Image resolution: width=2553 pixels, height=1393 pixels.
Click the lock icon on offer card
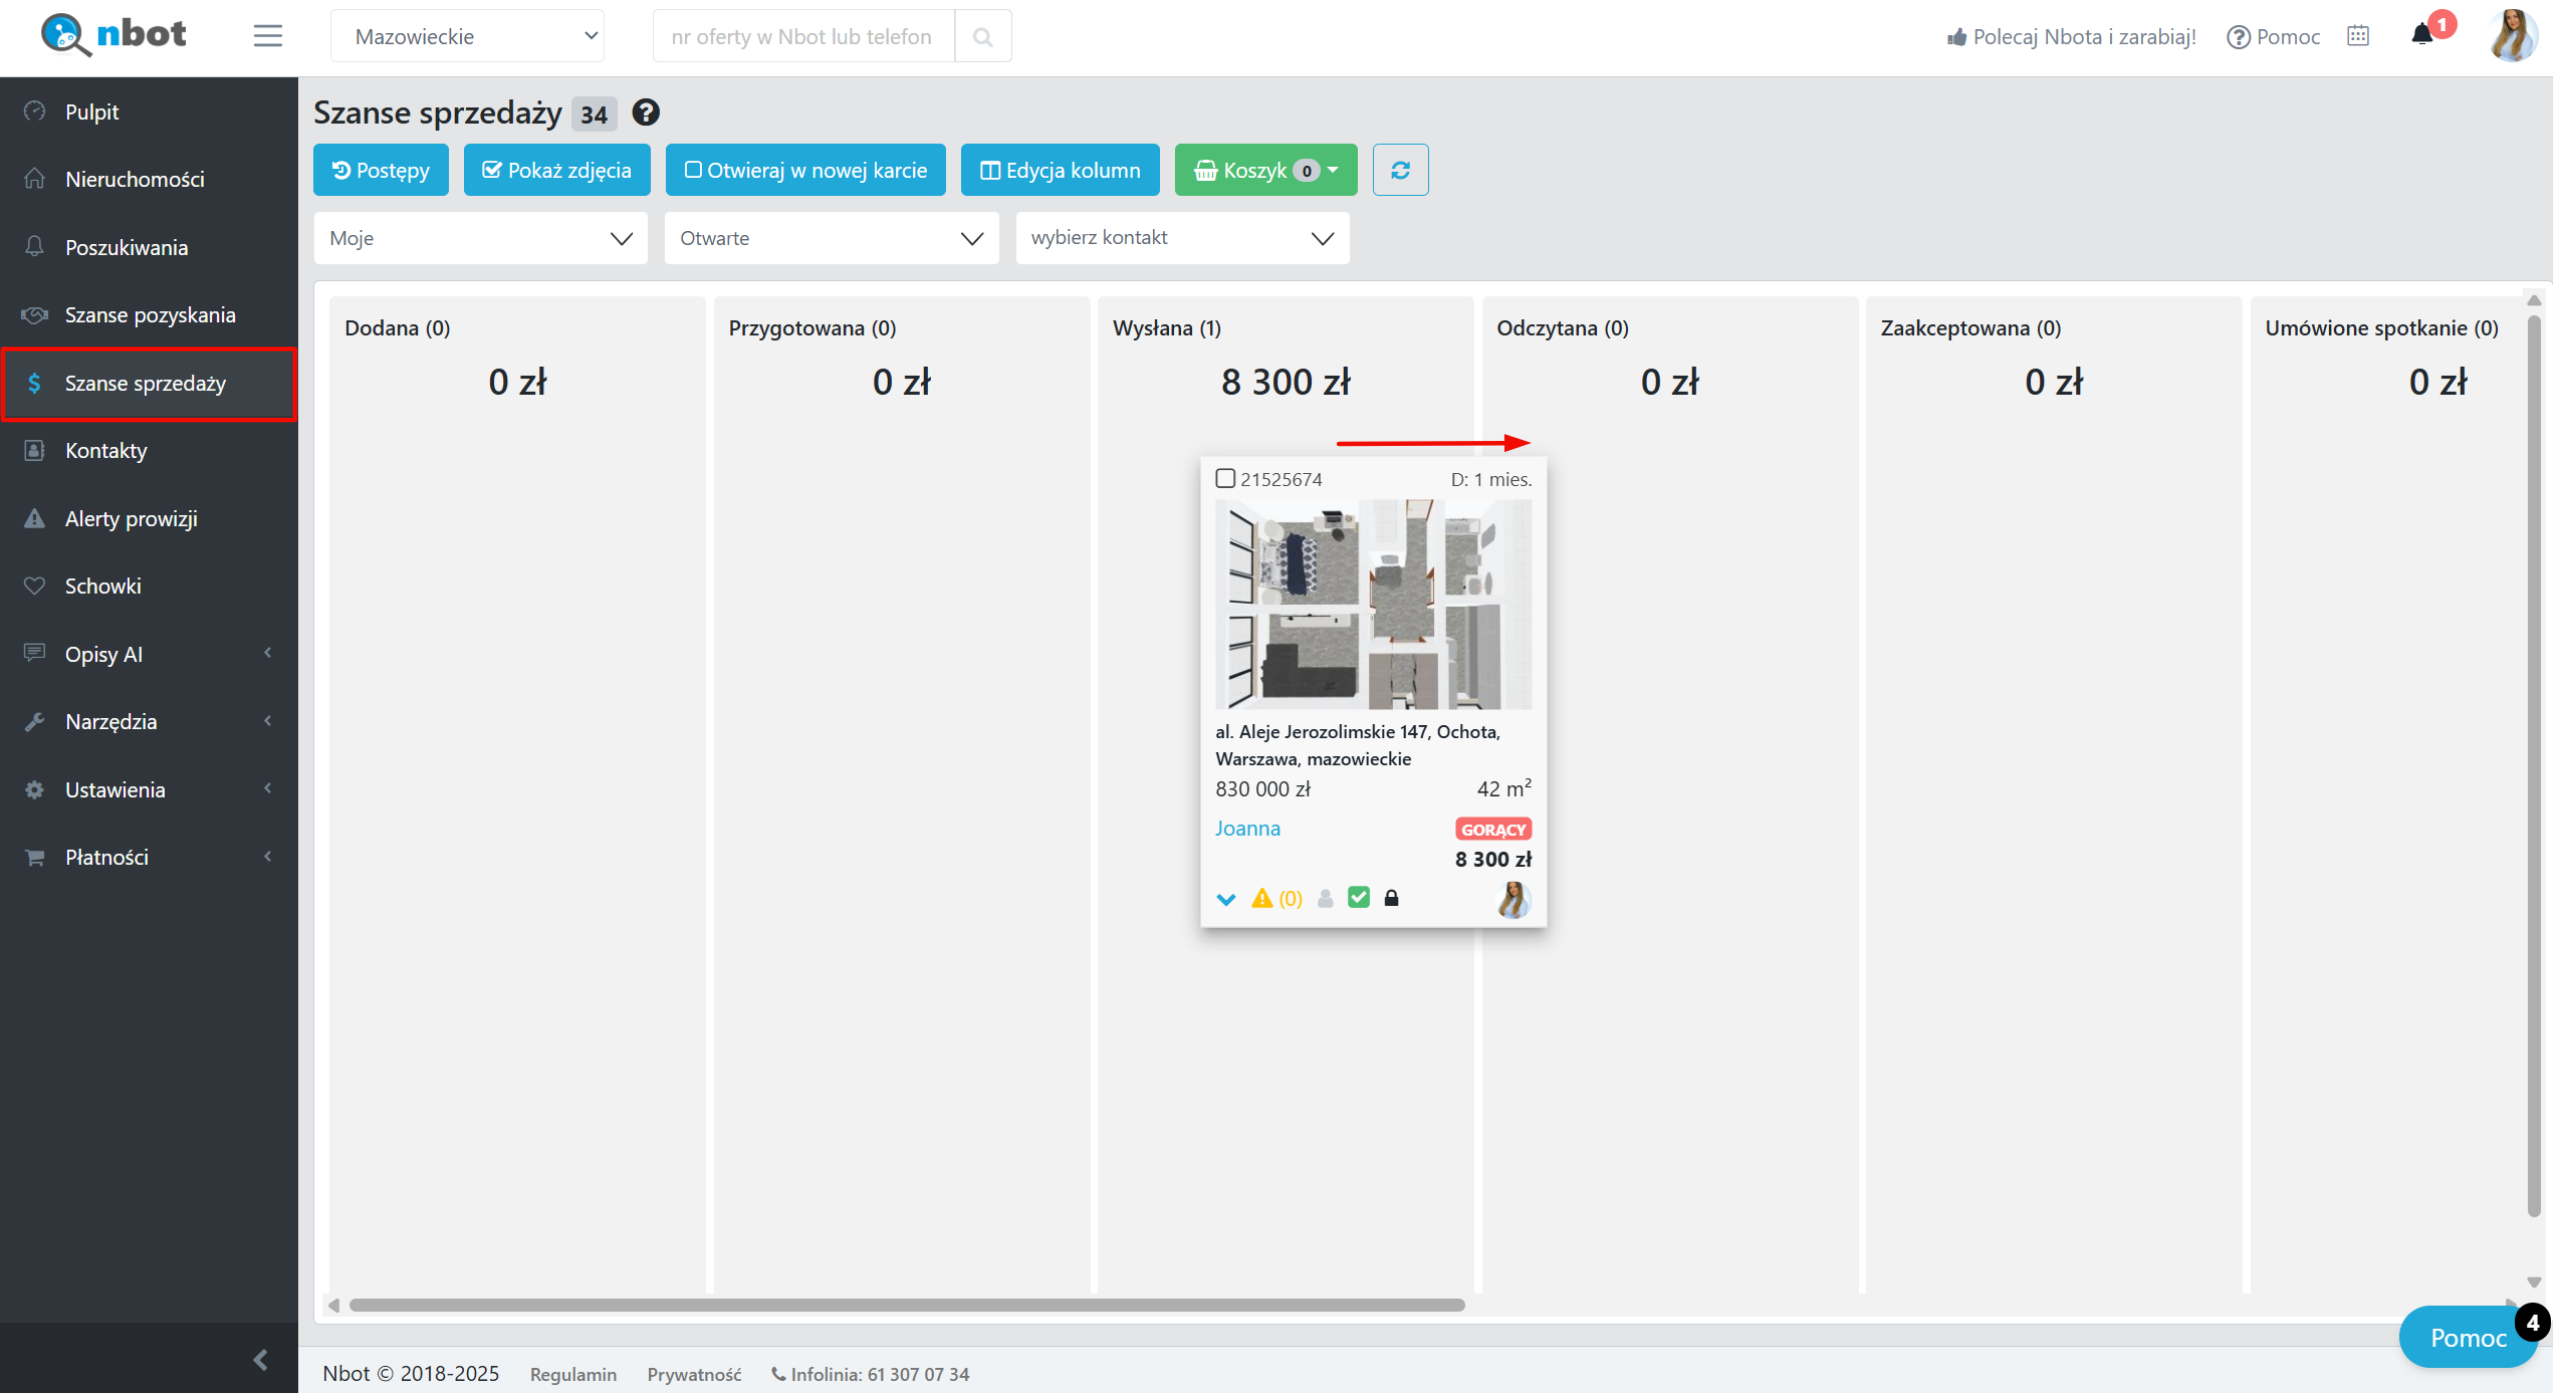click(x=1390, y=898)
